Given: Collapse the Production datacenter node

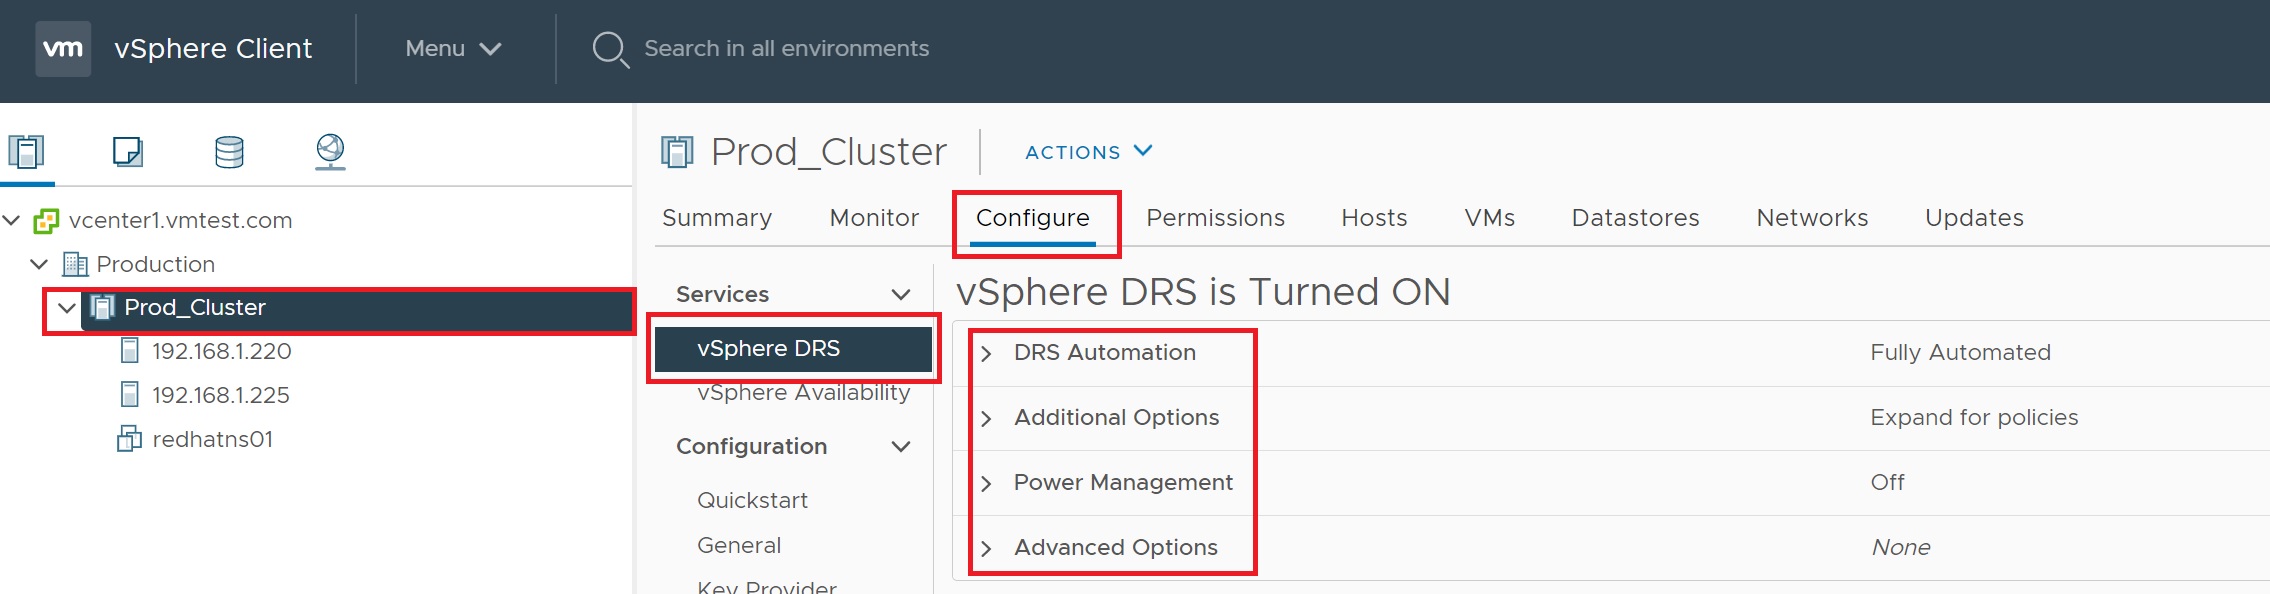Looking at the screenshot, I should [x=39, y=264].
